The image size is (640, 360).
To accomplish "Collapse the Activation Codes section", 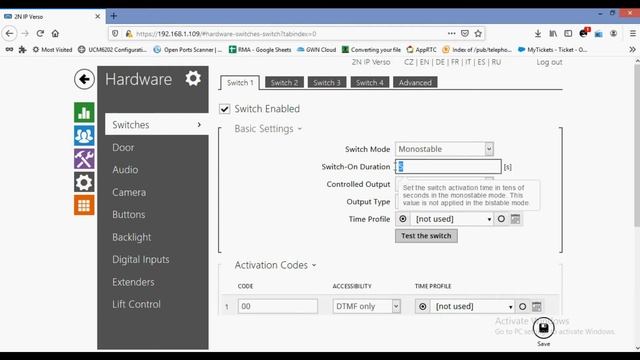I will click(x=275, y=265).
